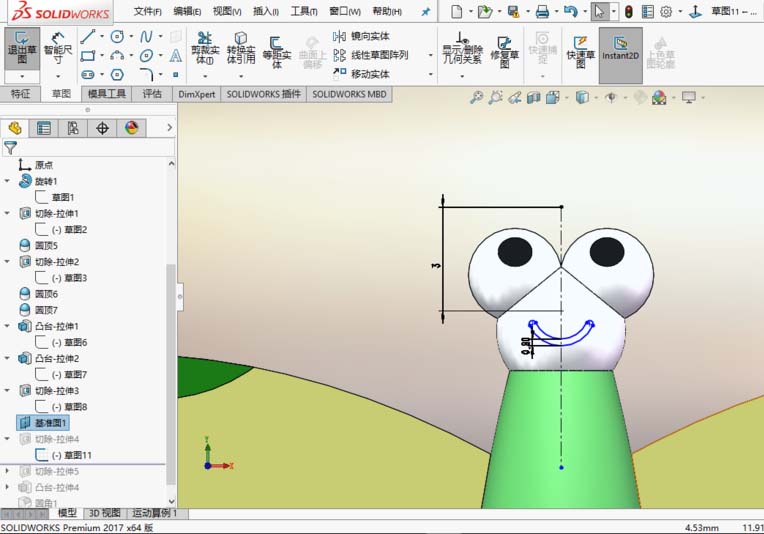This screenshot has width=764, height=534.
Task: Toggle Hide/Show Items in view toolbar
Action: pyautogui.click(x=611, y=97)
